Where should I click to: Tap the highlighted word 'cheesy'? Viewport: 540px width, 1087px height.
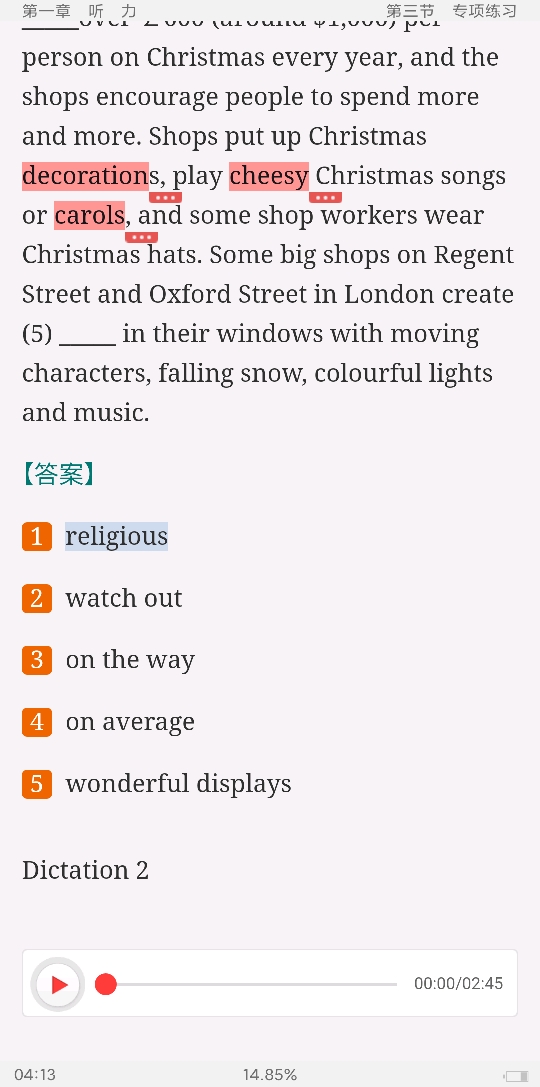(269, 176)
